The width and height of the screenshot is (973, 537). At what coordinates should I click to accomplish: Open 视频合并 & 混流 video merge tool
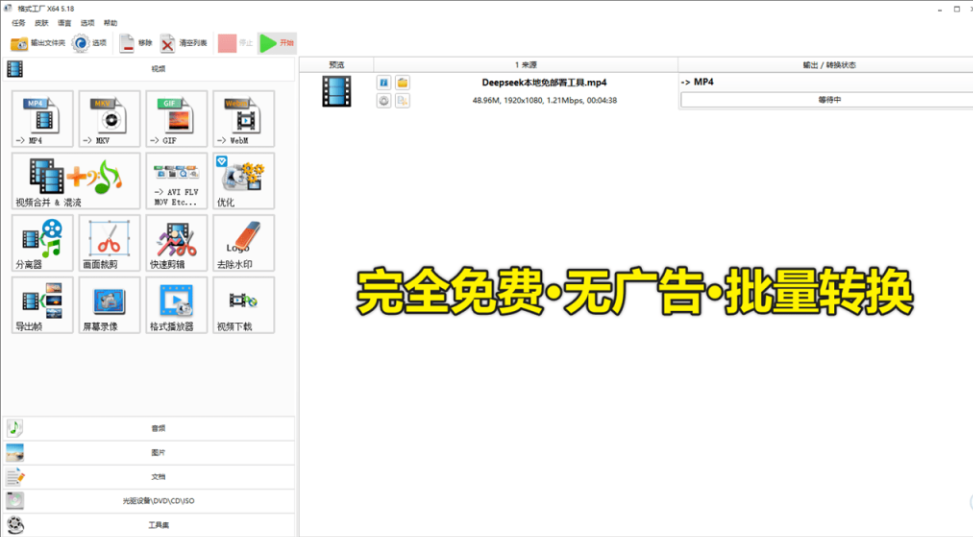pos(76,181)
